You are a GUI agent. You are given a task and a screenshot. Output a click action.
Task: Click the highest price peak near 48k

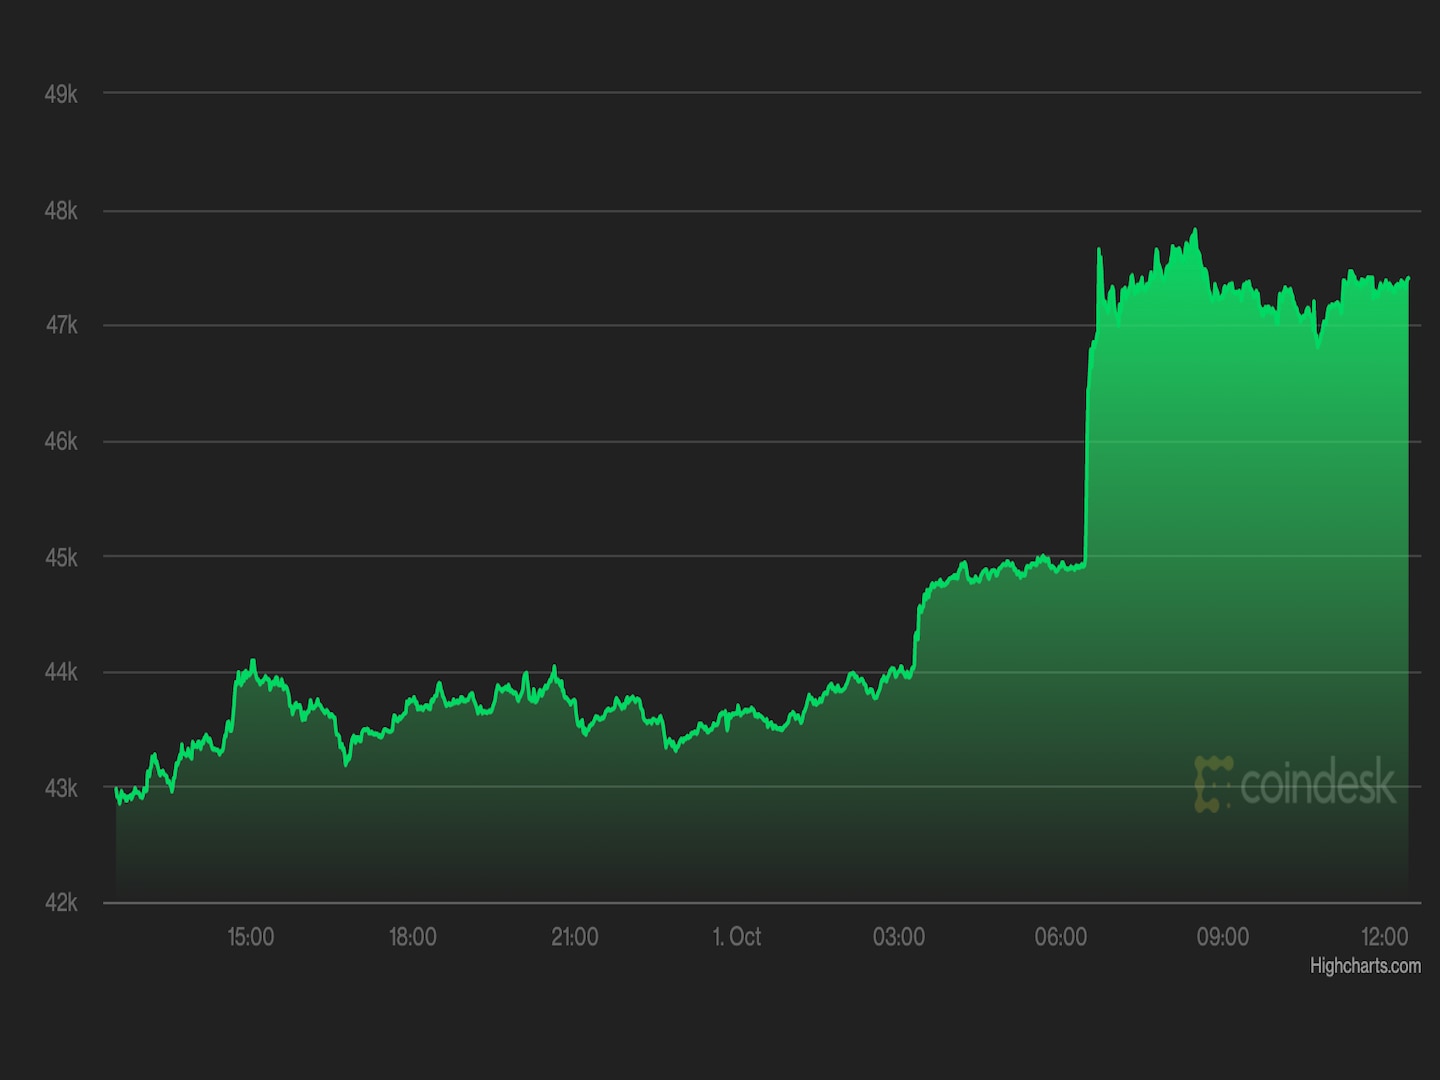coord(1194,231)
